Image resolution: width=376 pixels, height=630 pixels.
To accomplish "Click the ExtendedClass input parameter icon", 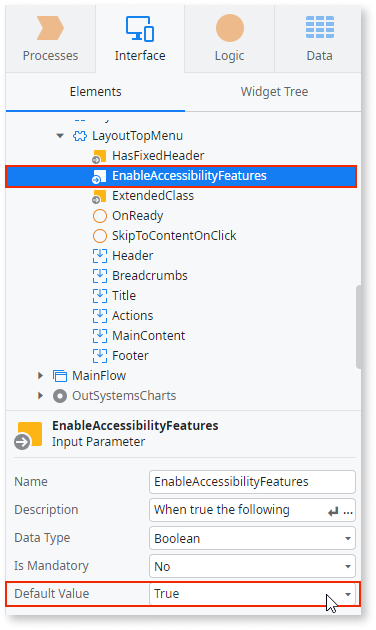I will click(x=99, y=196).
